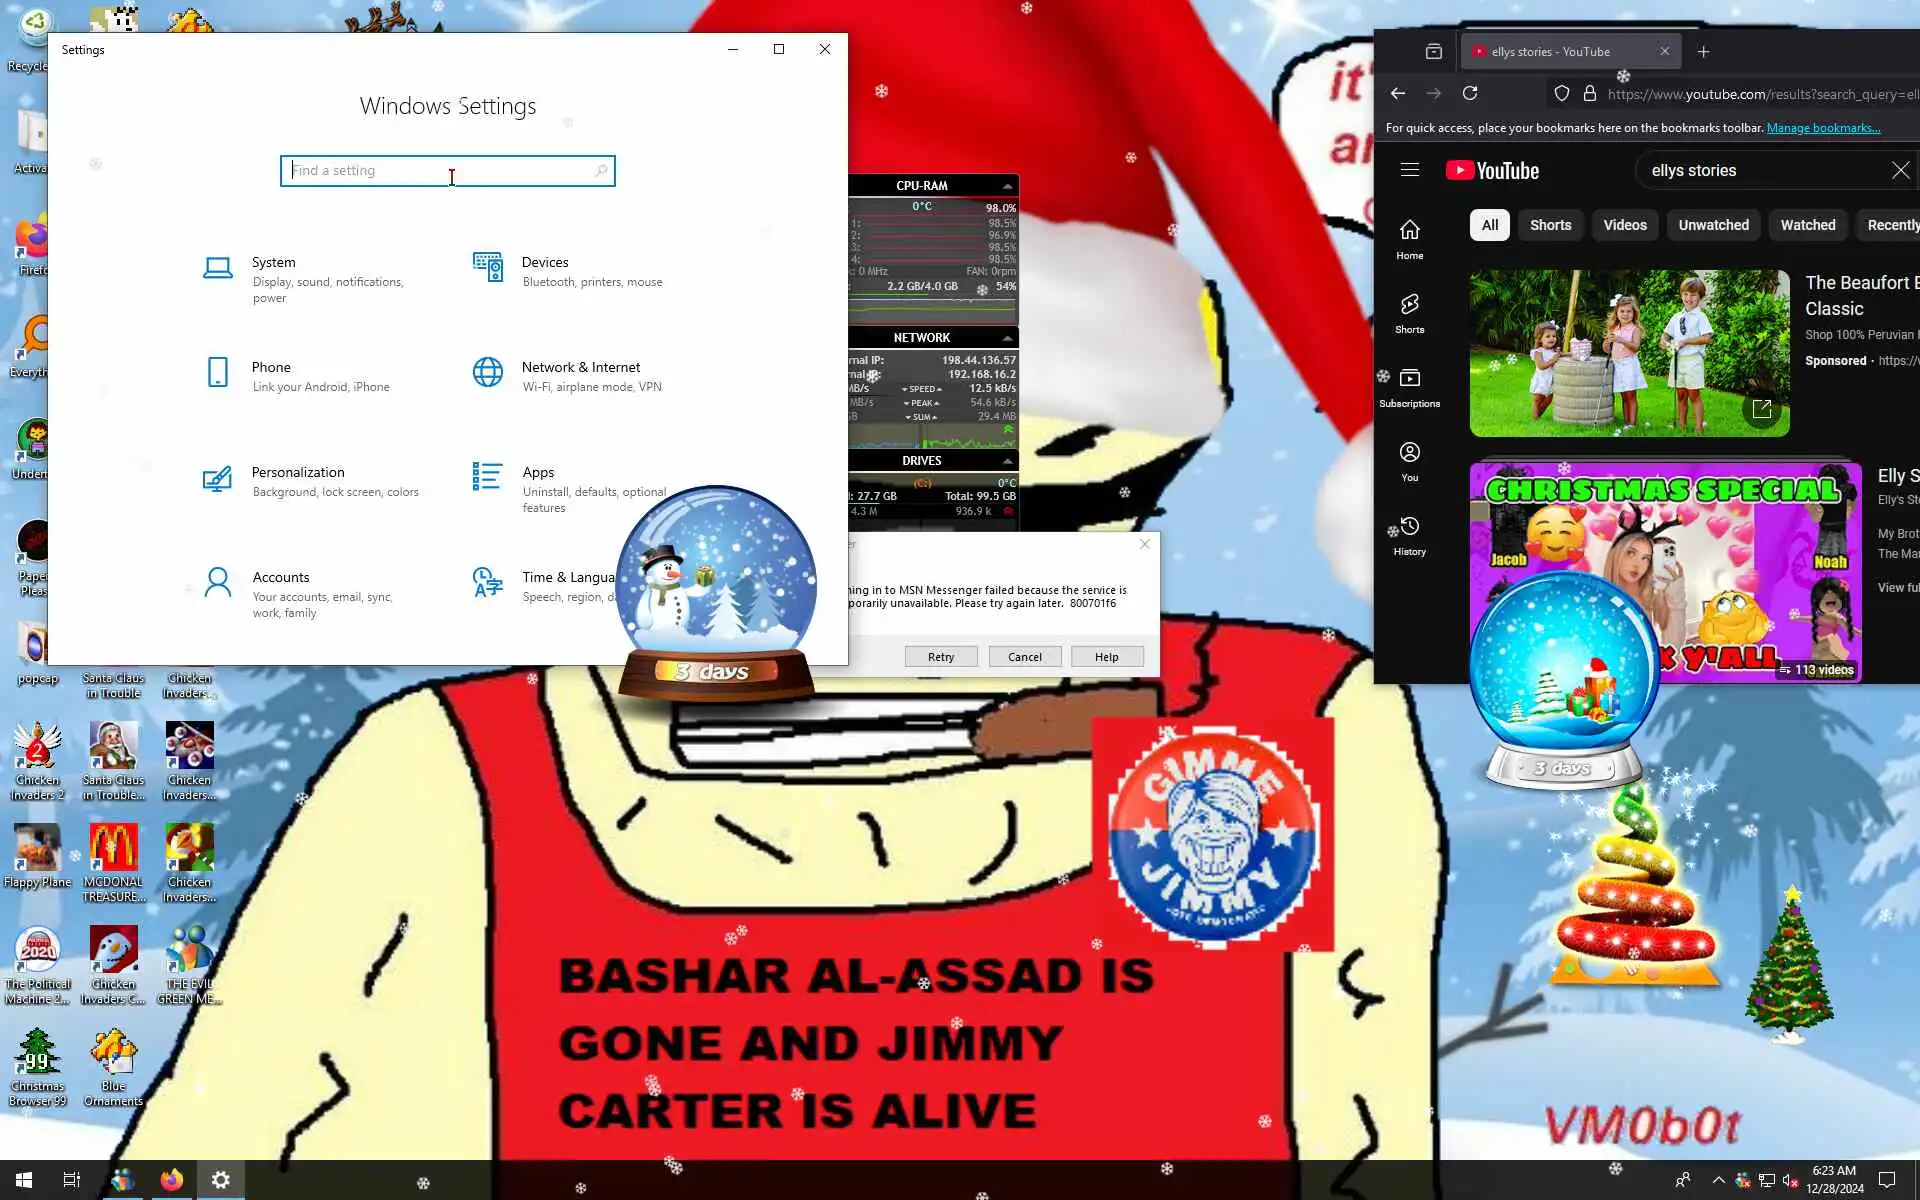Show hidden system tray icons

click(1718, 1180)
